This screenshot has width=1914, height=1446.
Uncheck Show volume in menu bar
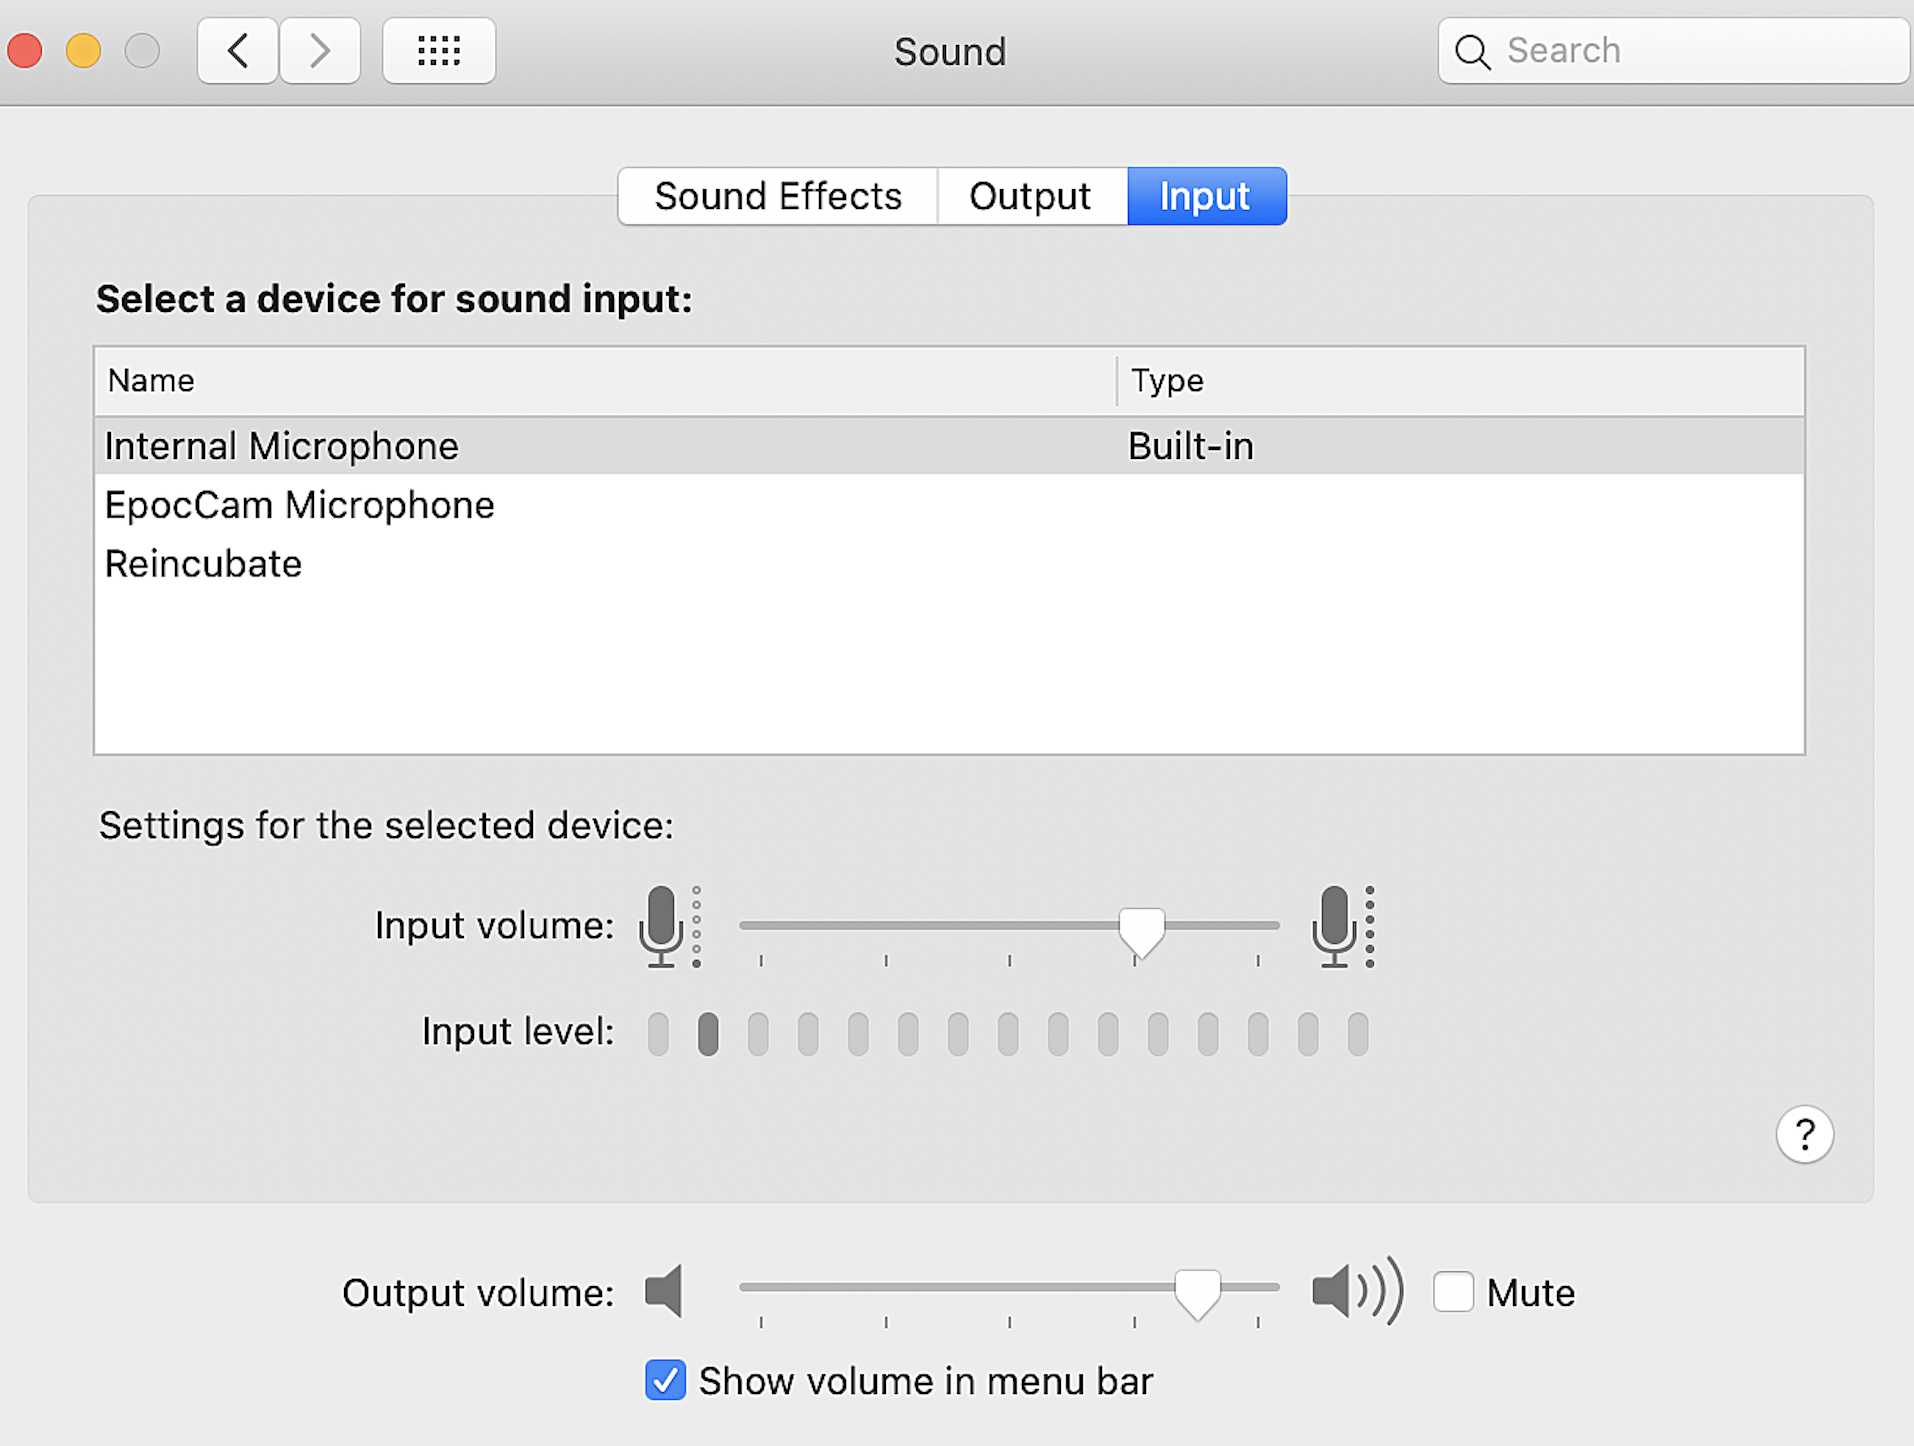pos(666,1381)
